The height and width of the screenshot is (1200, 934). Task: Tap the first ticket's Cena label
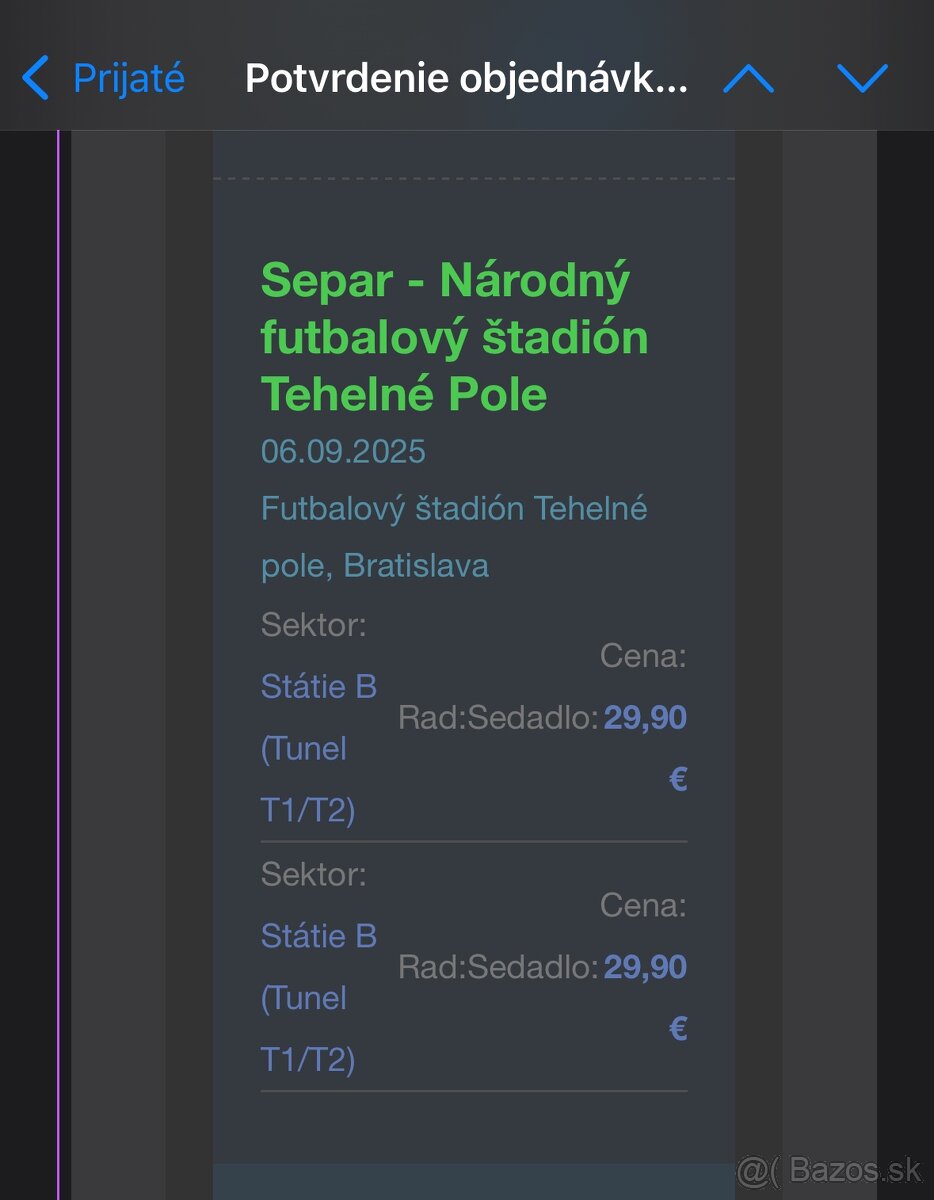[x=643, y=657]
